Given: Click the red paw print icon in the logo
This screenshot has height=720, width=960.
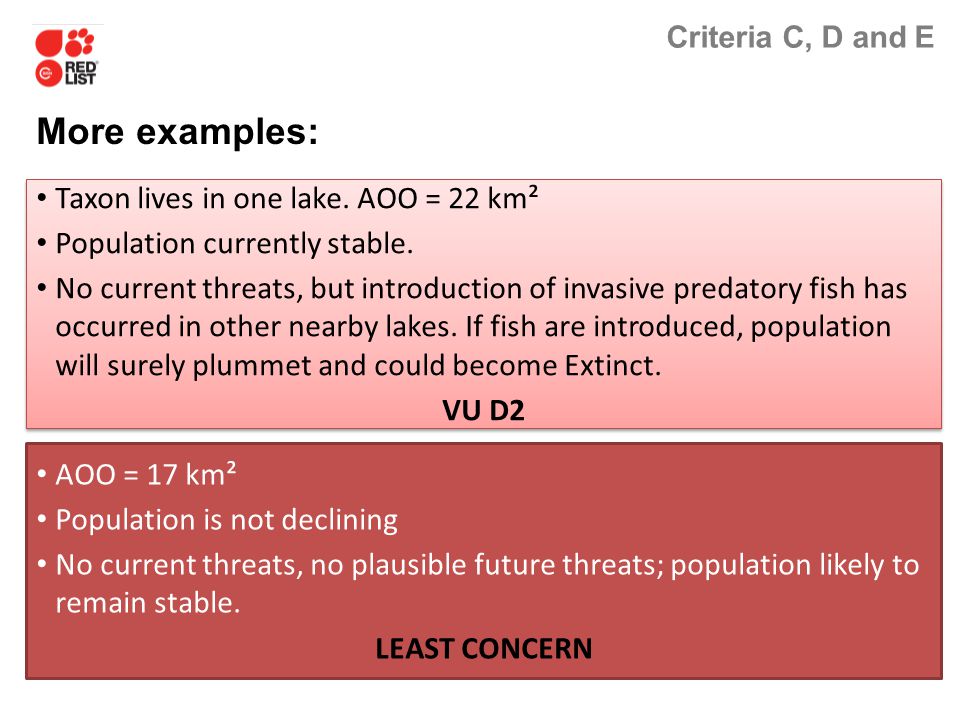Looking at the screenshot, I should (80, 42).
